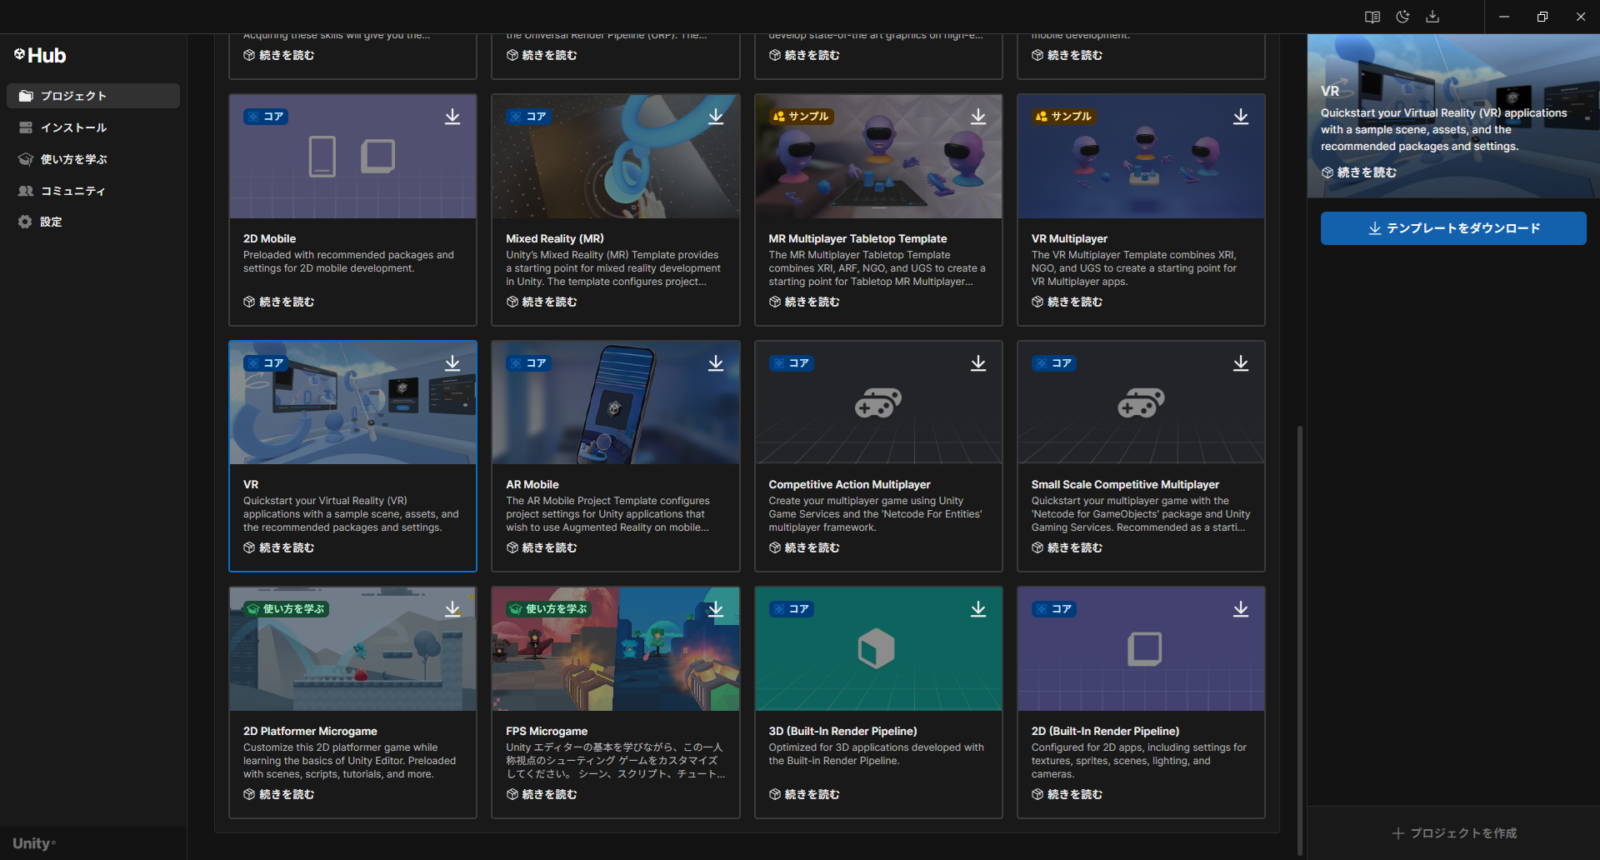Download MR Multiplayer Tabletop Template icon
Image resolution: width=1600 pixels, height=860 pixels.
pyautogui.click(x=978, y=117)
